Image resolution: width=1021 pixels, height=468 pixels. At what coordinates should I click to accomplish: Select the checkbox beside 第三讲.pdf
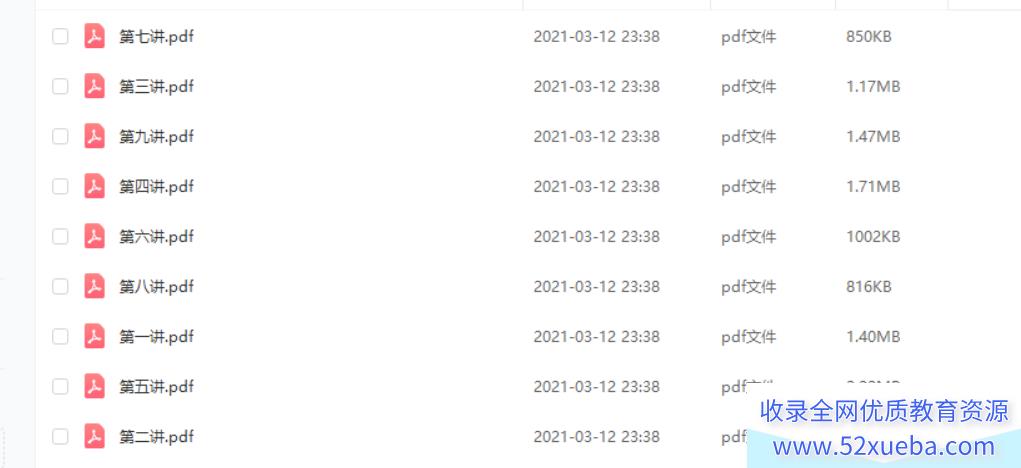click(60, 86)
